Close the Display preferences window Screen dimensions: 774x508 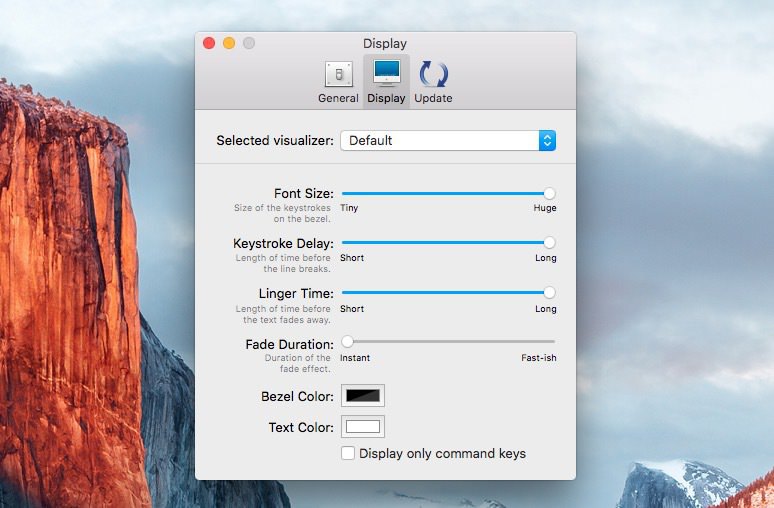click(209, 43)
